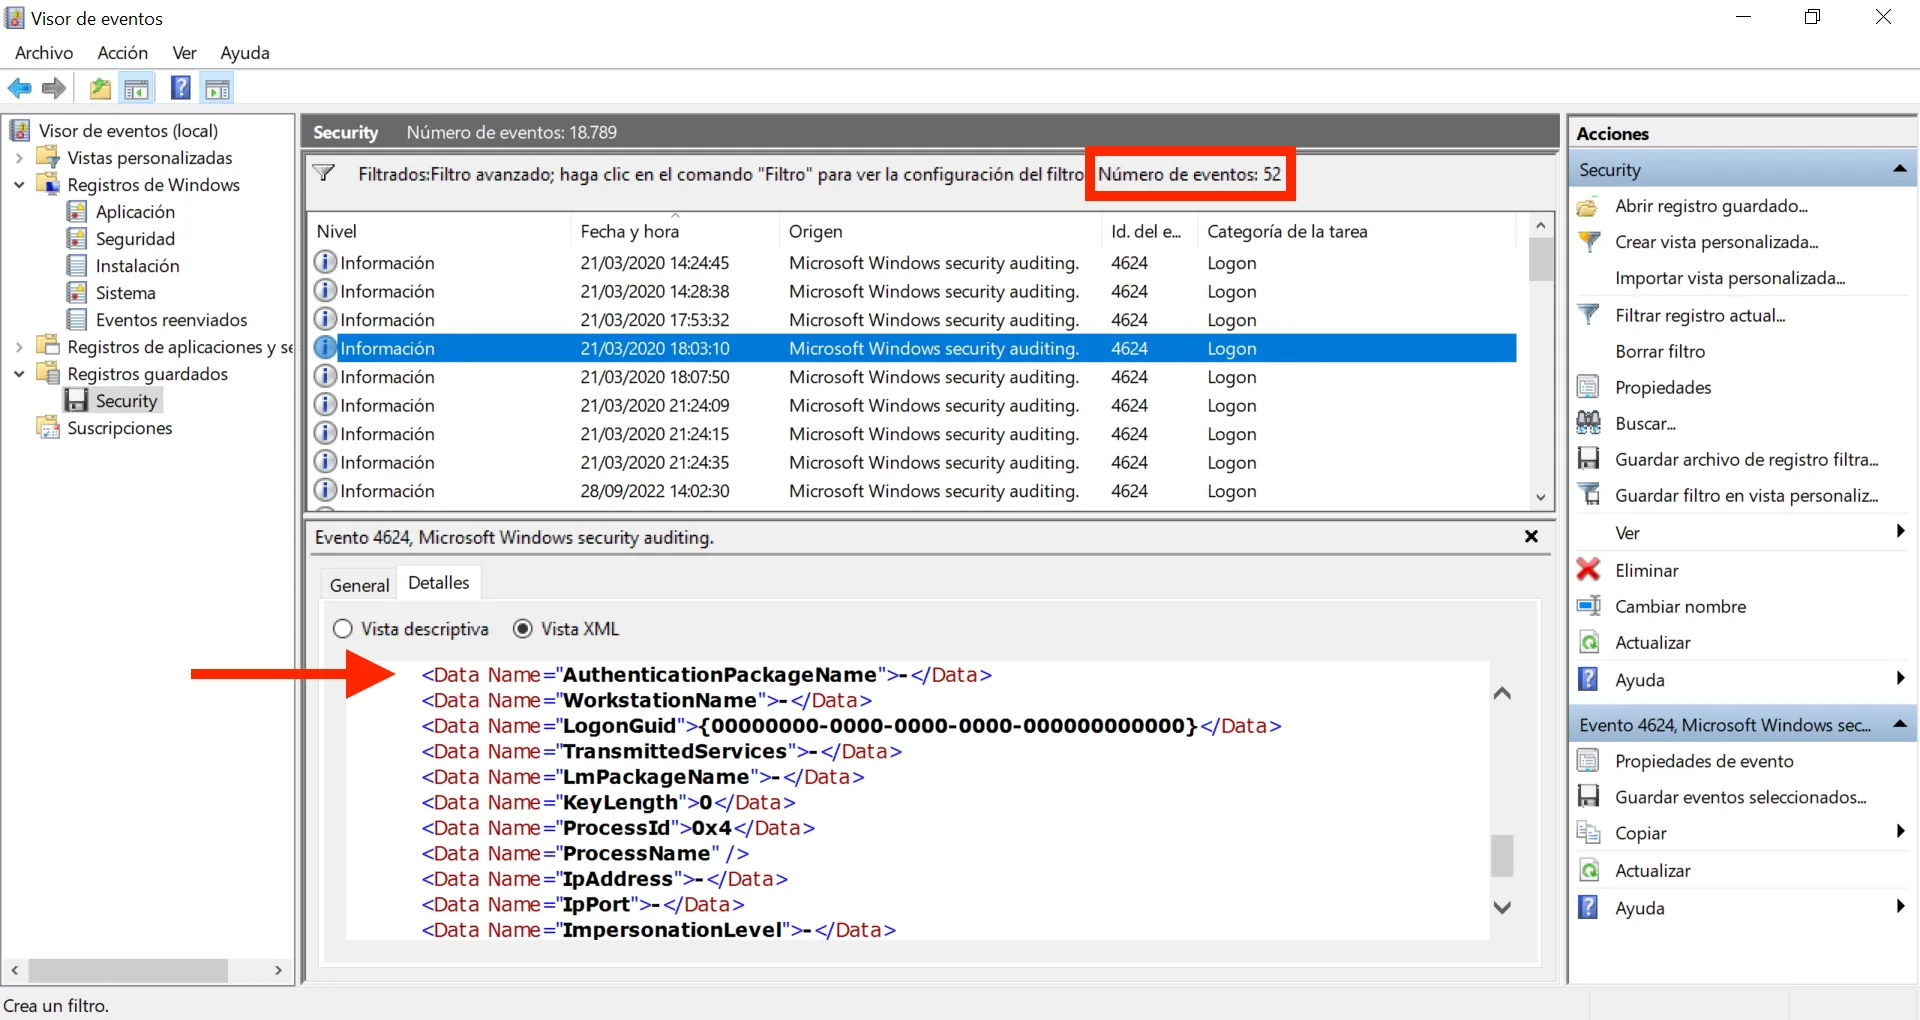Click the lower Actualizar action under Evento 4624
The image size is (1920, 1020).
(1653, 870)
